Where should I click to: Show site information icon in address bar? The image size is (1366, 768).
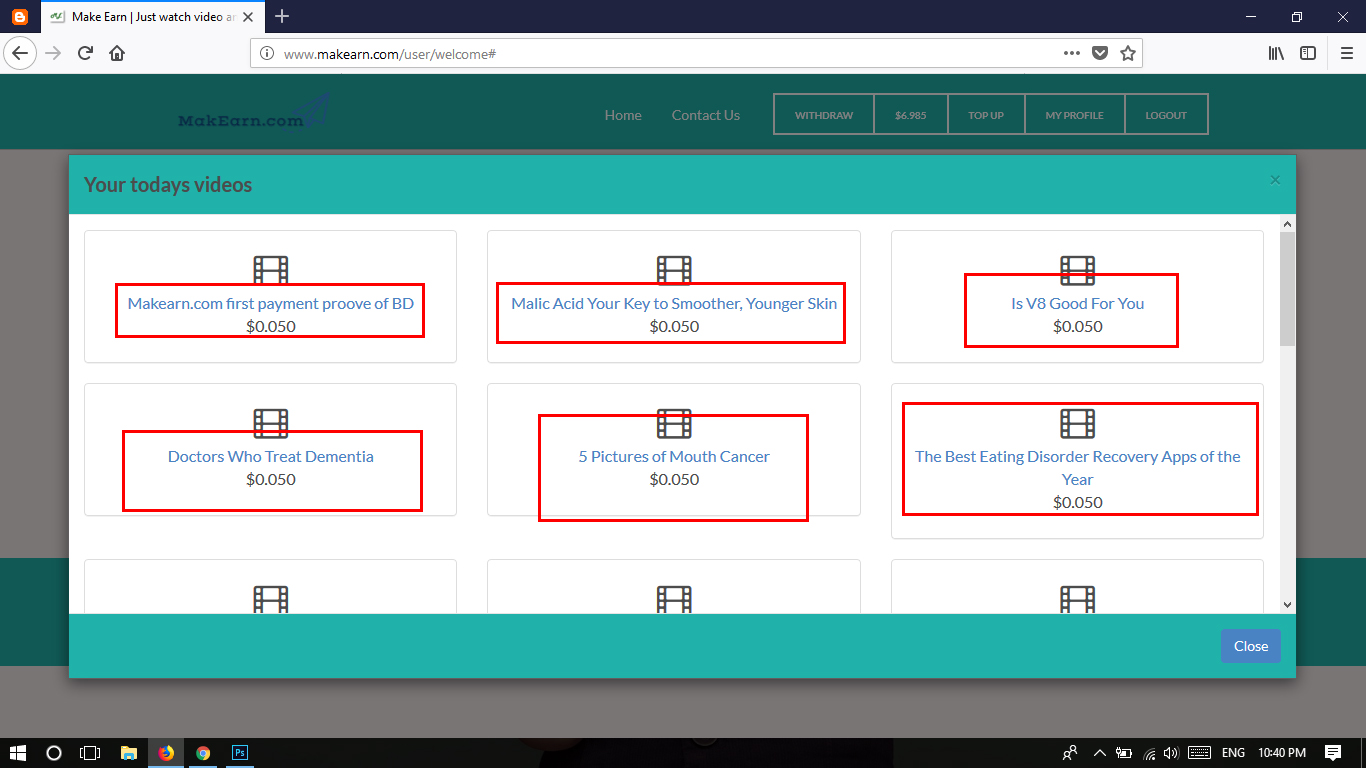267,54
